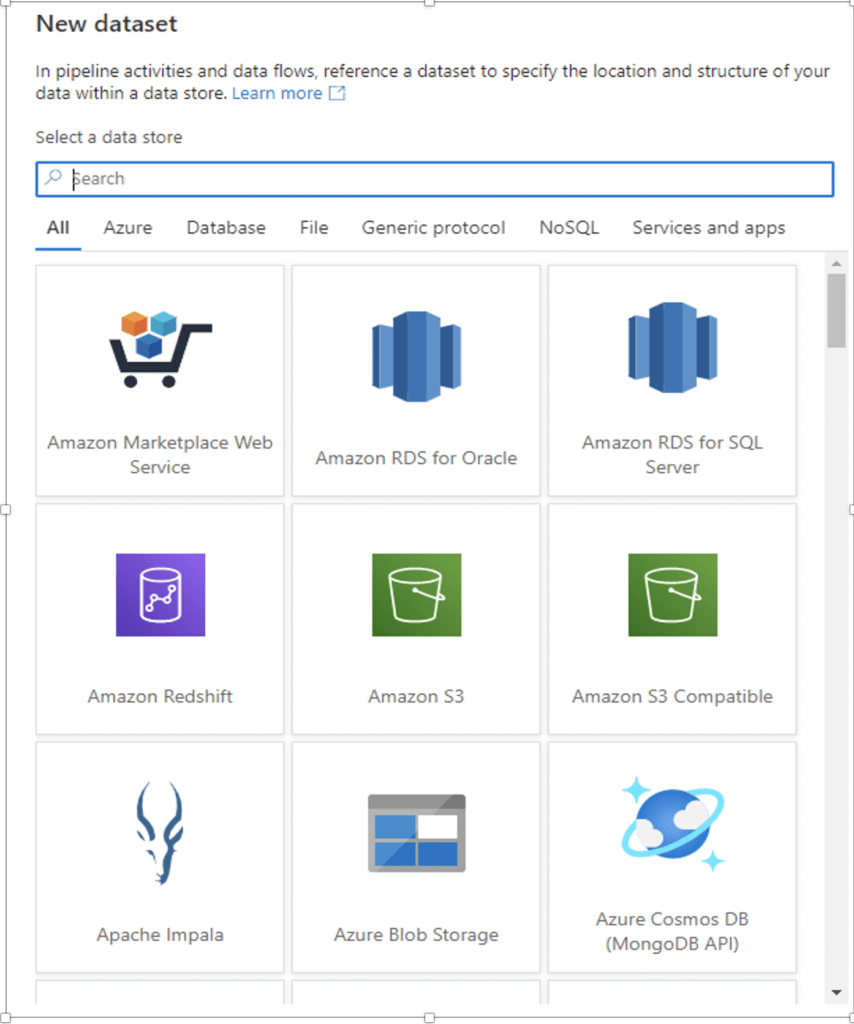Open the Learn more link
The image size is (854, 1024).
pos(277,92)
